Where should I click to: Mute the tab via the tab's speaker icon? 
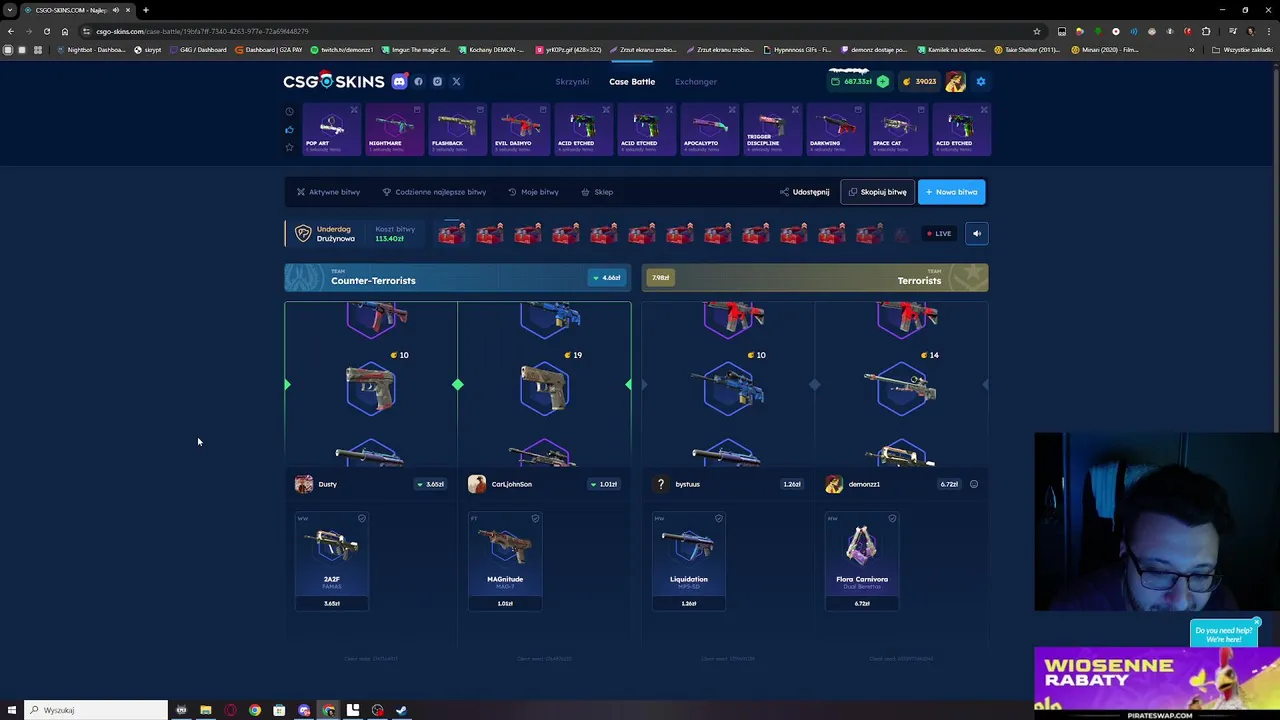116,10
